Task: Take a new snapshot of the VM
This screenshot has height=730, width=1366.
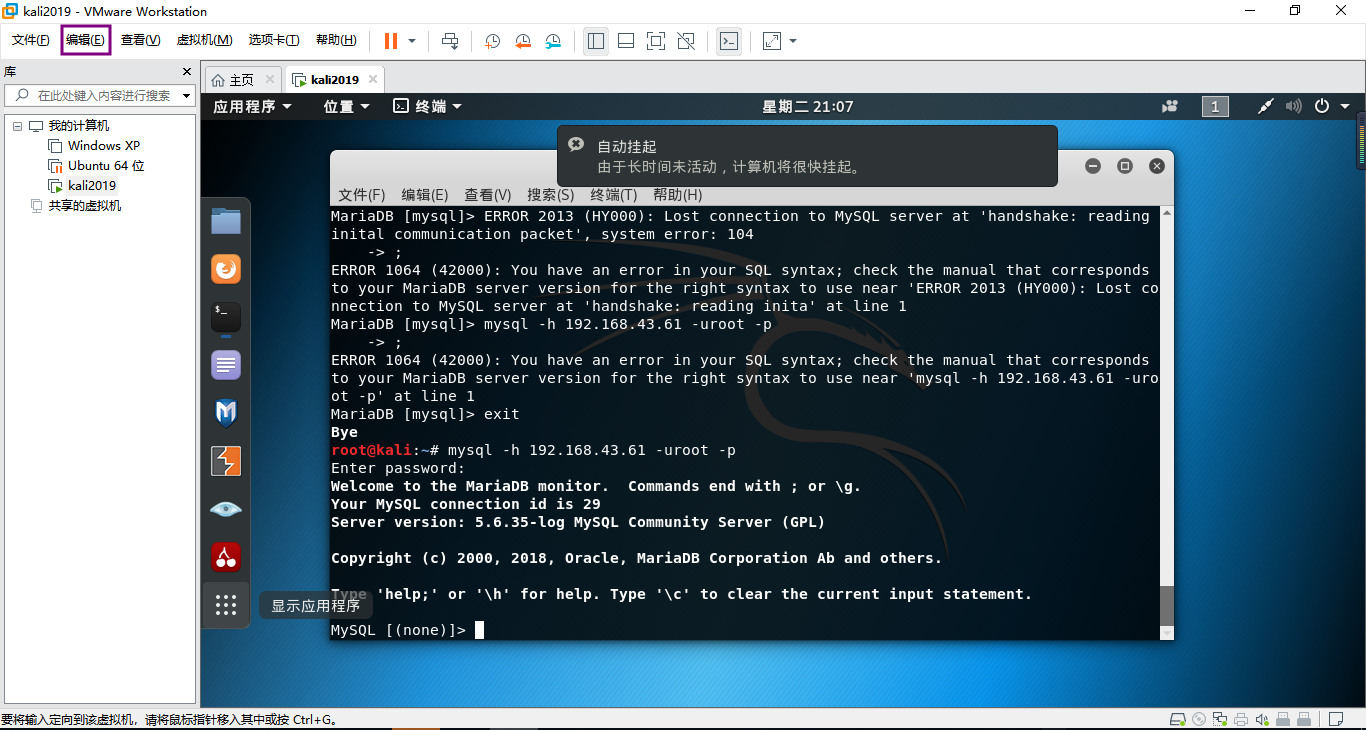Action: coord(491,41)
